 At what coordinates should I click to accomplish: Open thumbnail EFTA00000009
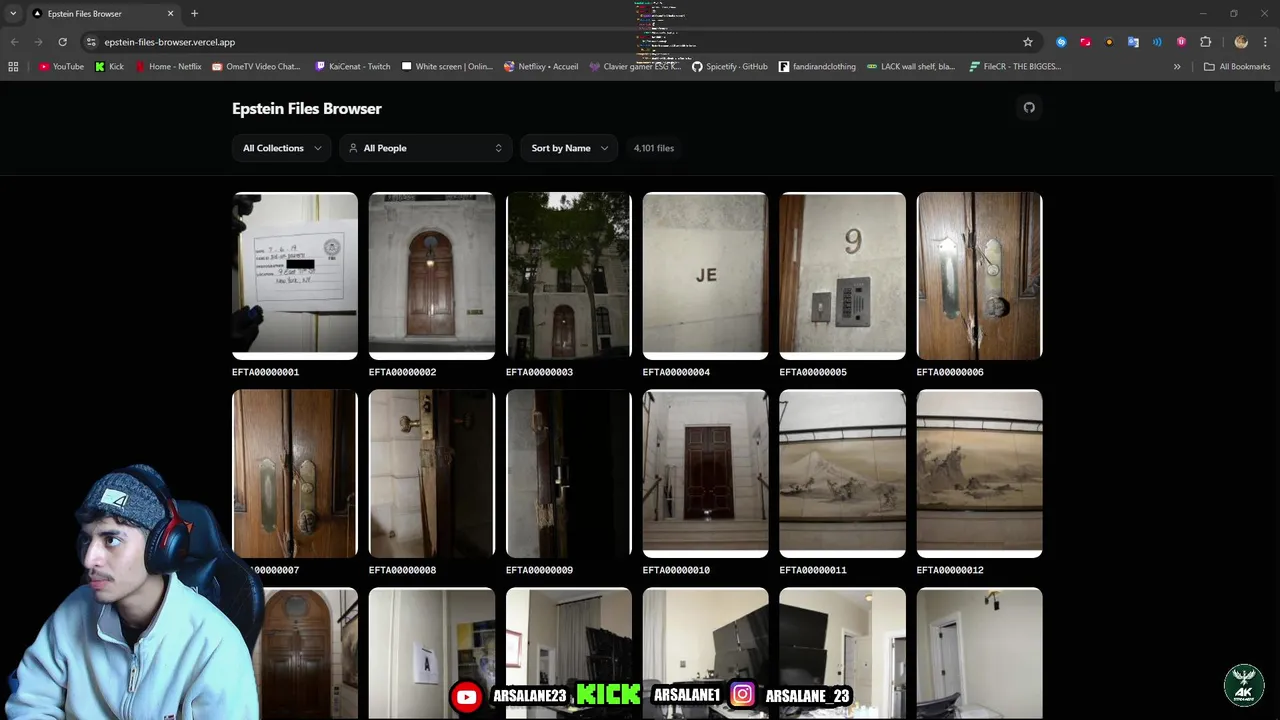(569, 474)
